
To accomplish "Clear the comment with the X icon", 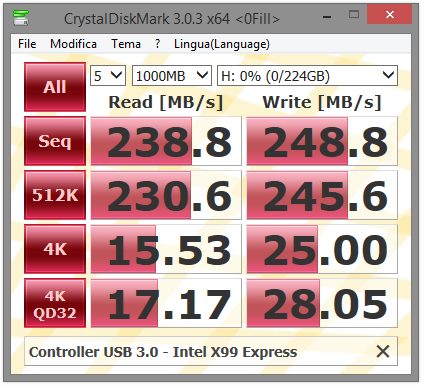I will click(x=383, y=351).
